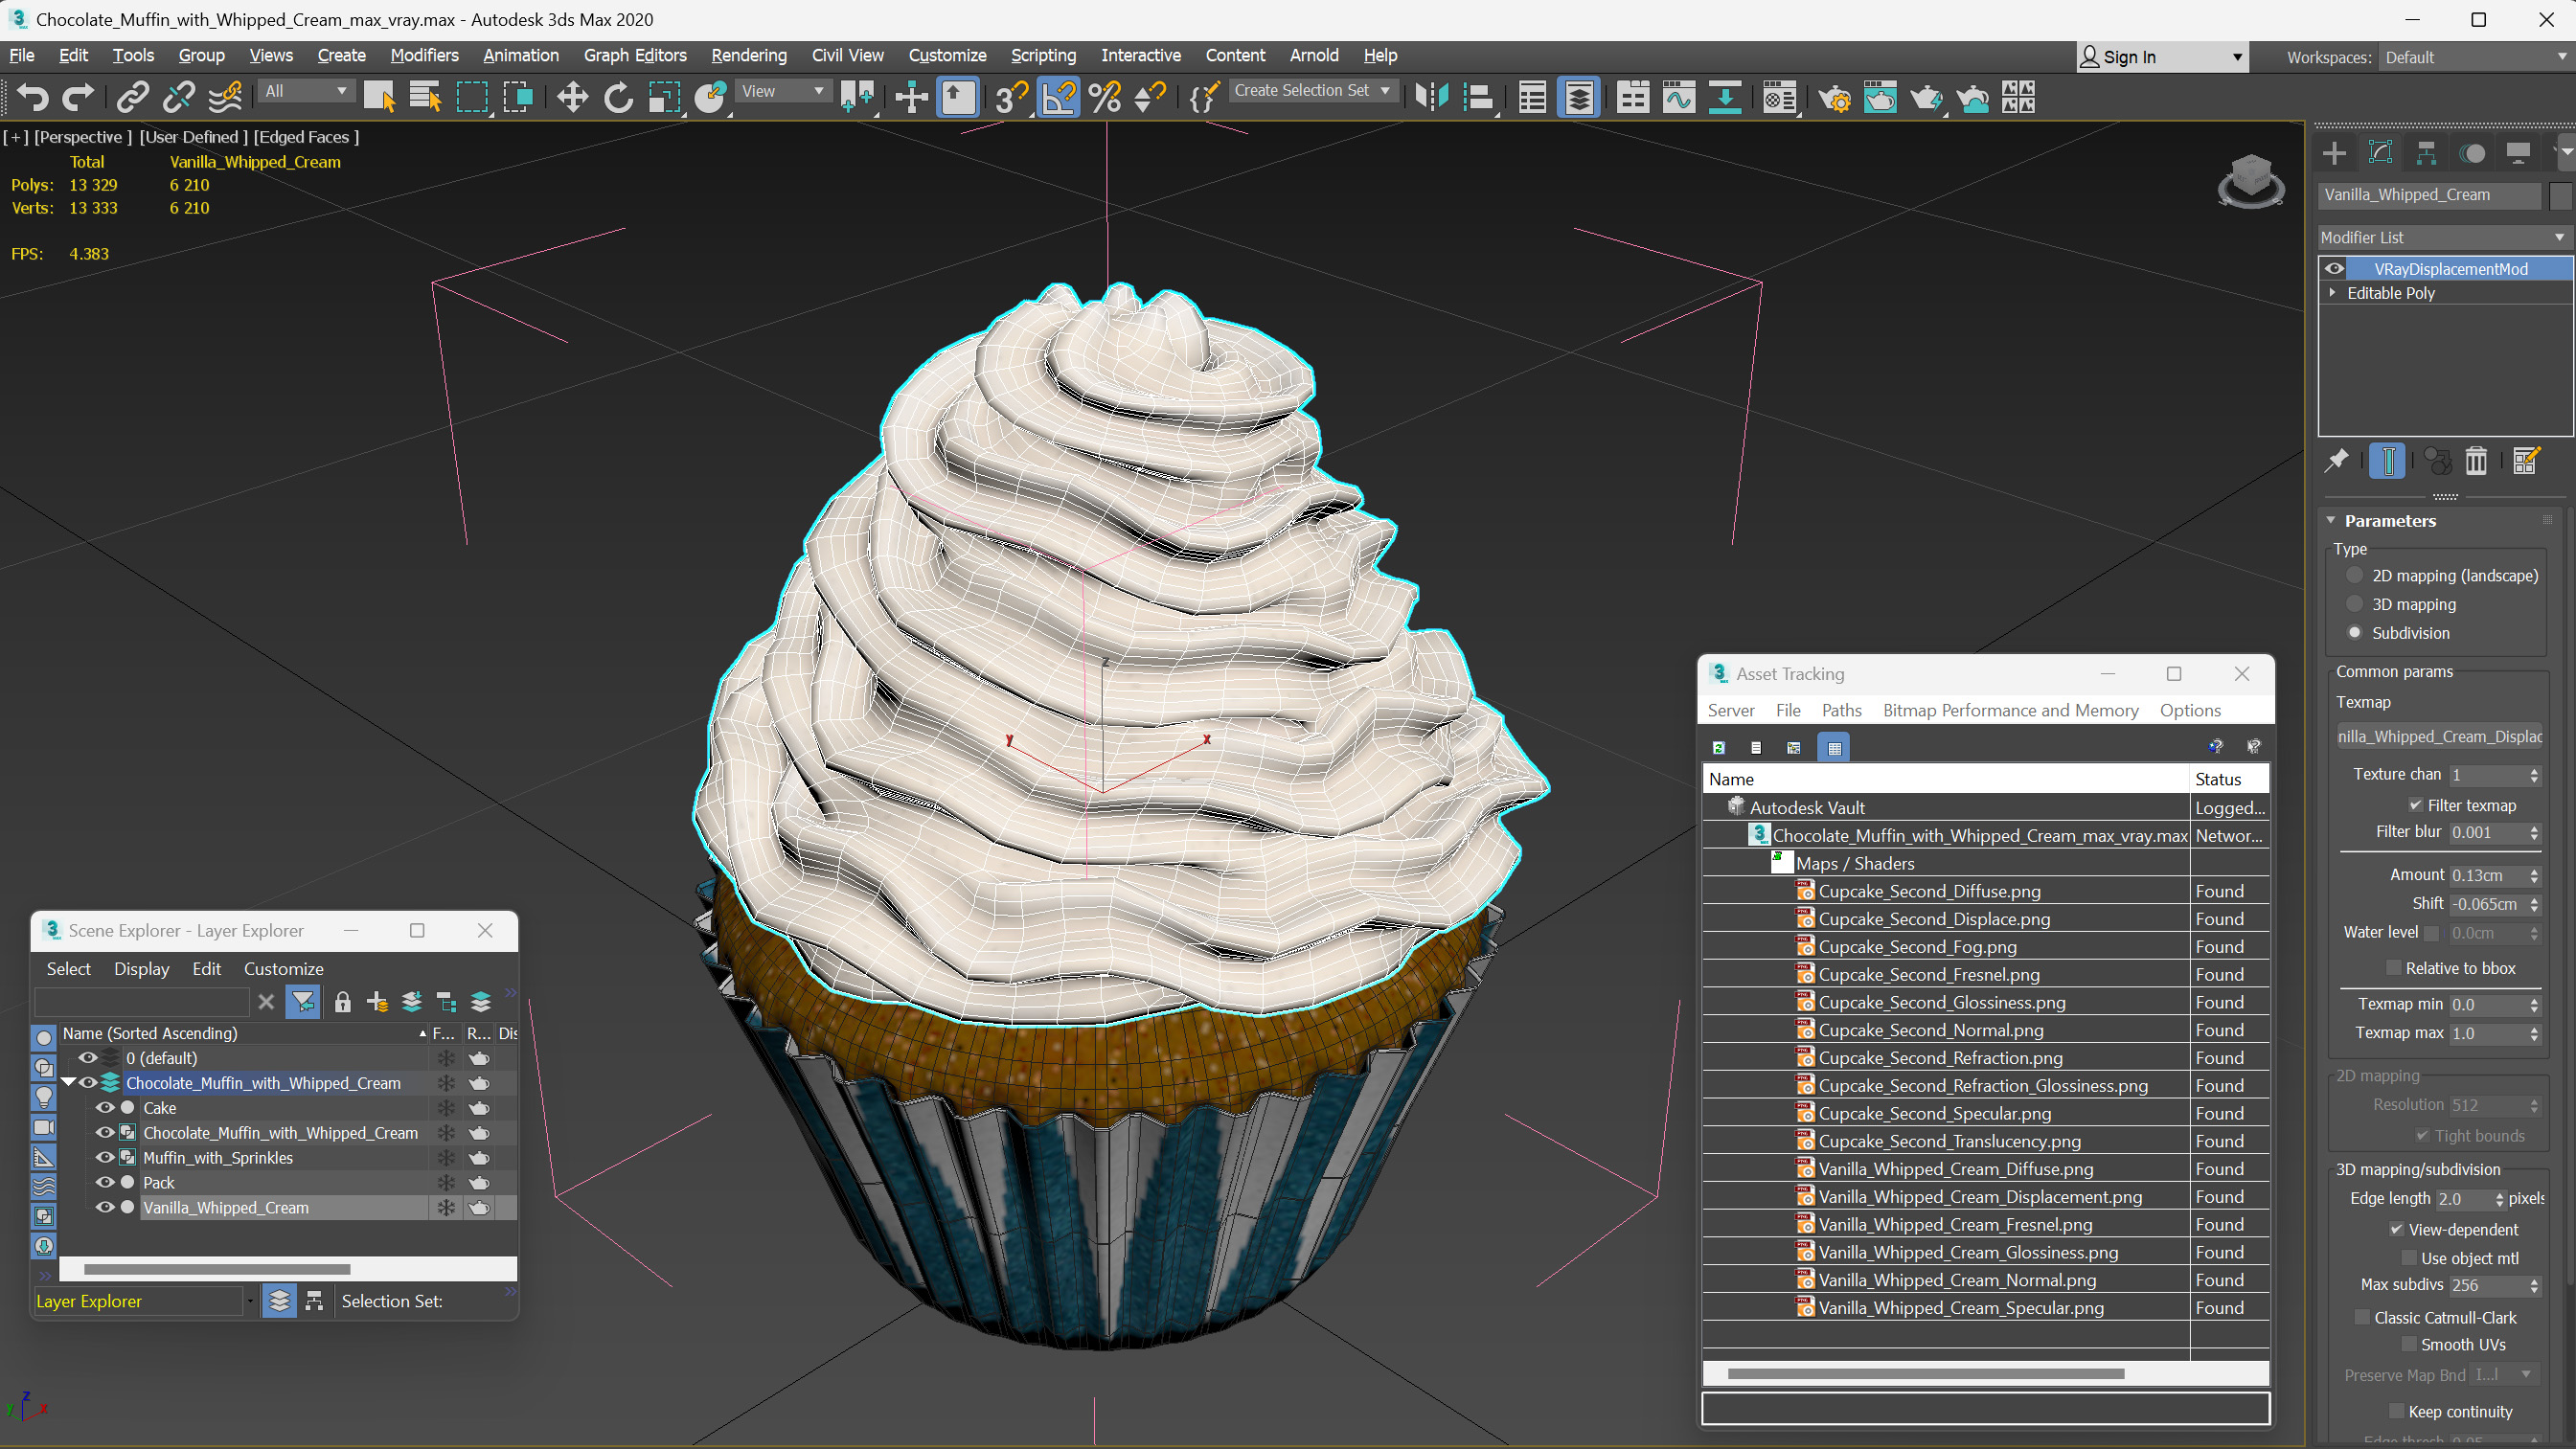This screenshot has height=1449, width=2576.
Task: Choose the Select and Move tool
Action: point(572,97)
